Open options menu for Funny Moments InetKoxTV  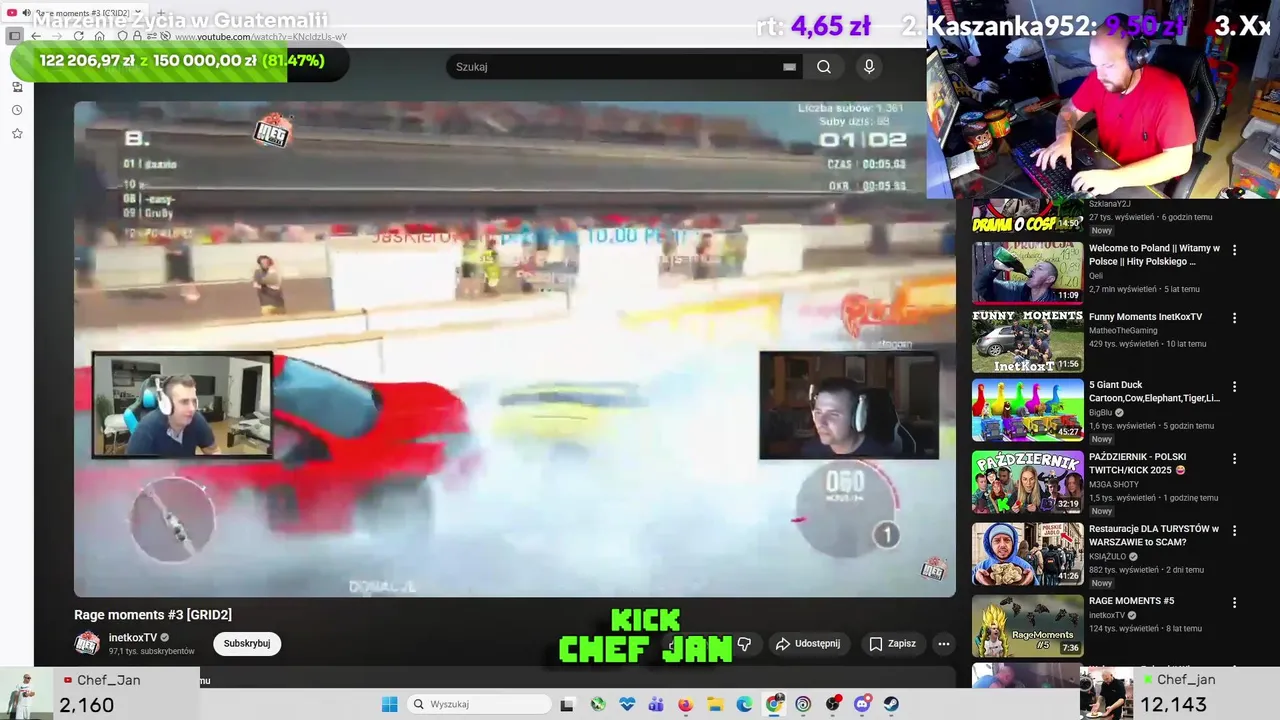[1234, 318]
